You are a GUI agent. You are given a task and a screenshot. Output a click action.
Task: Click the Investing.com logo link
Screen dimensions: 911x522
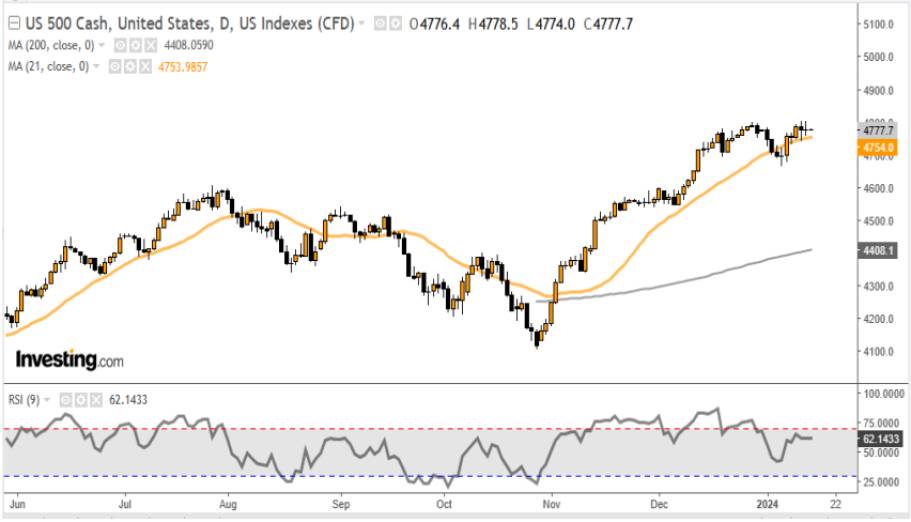(x=69, y=359)
